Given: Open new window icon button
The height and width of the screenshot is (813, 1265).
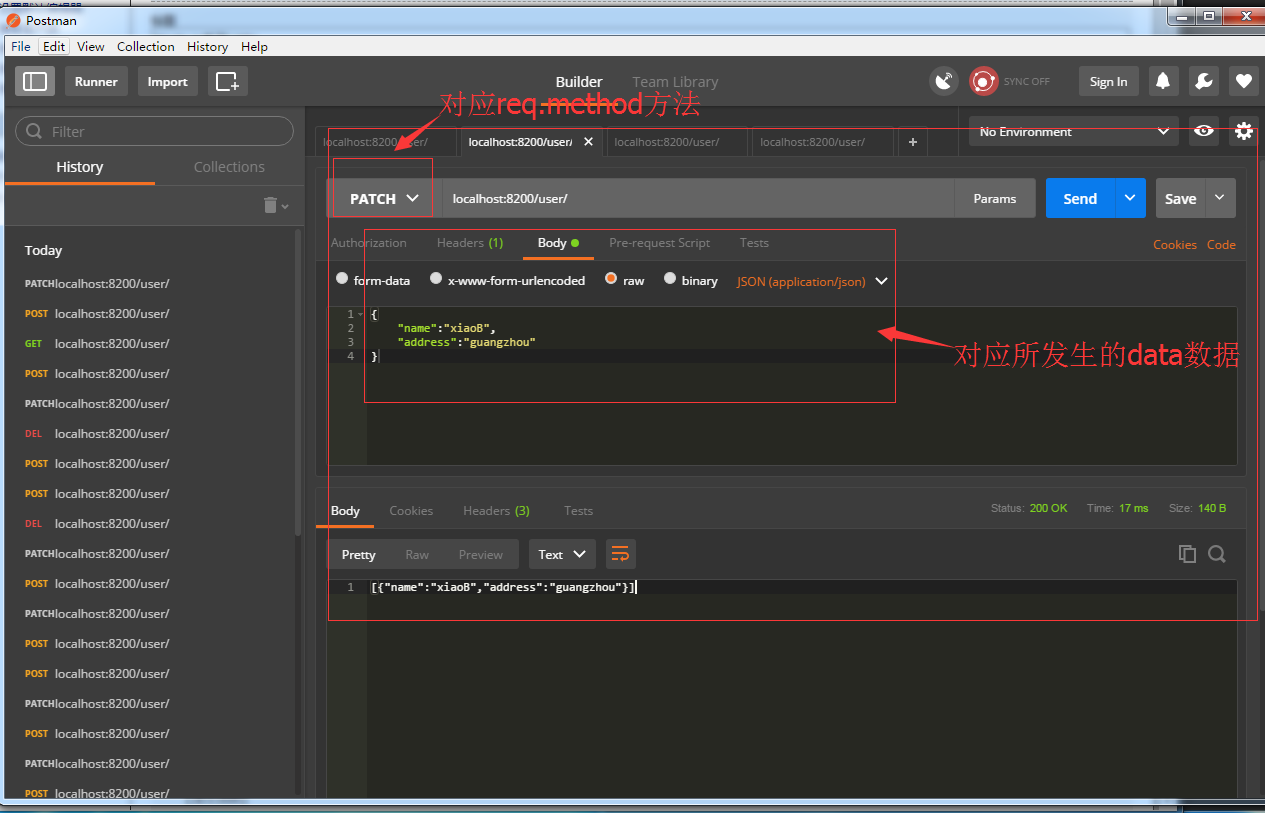Looking at the screenshot, I should click(228, 82).
